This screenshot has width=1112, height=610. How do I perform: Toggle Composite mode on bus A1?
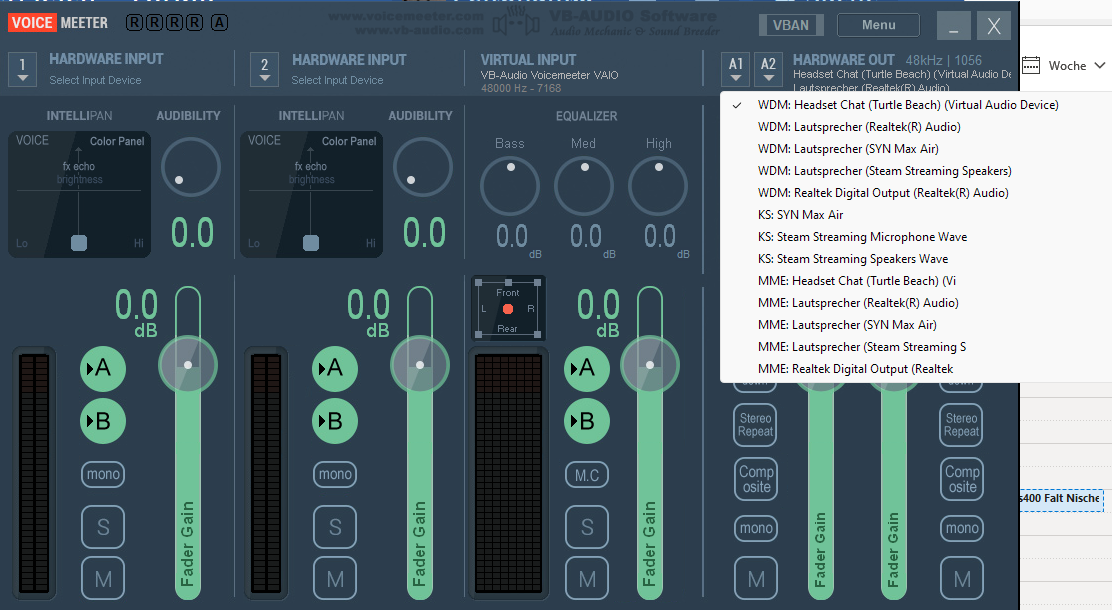pos(756,479)
